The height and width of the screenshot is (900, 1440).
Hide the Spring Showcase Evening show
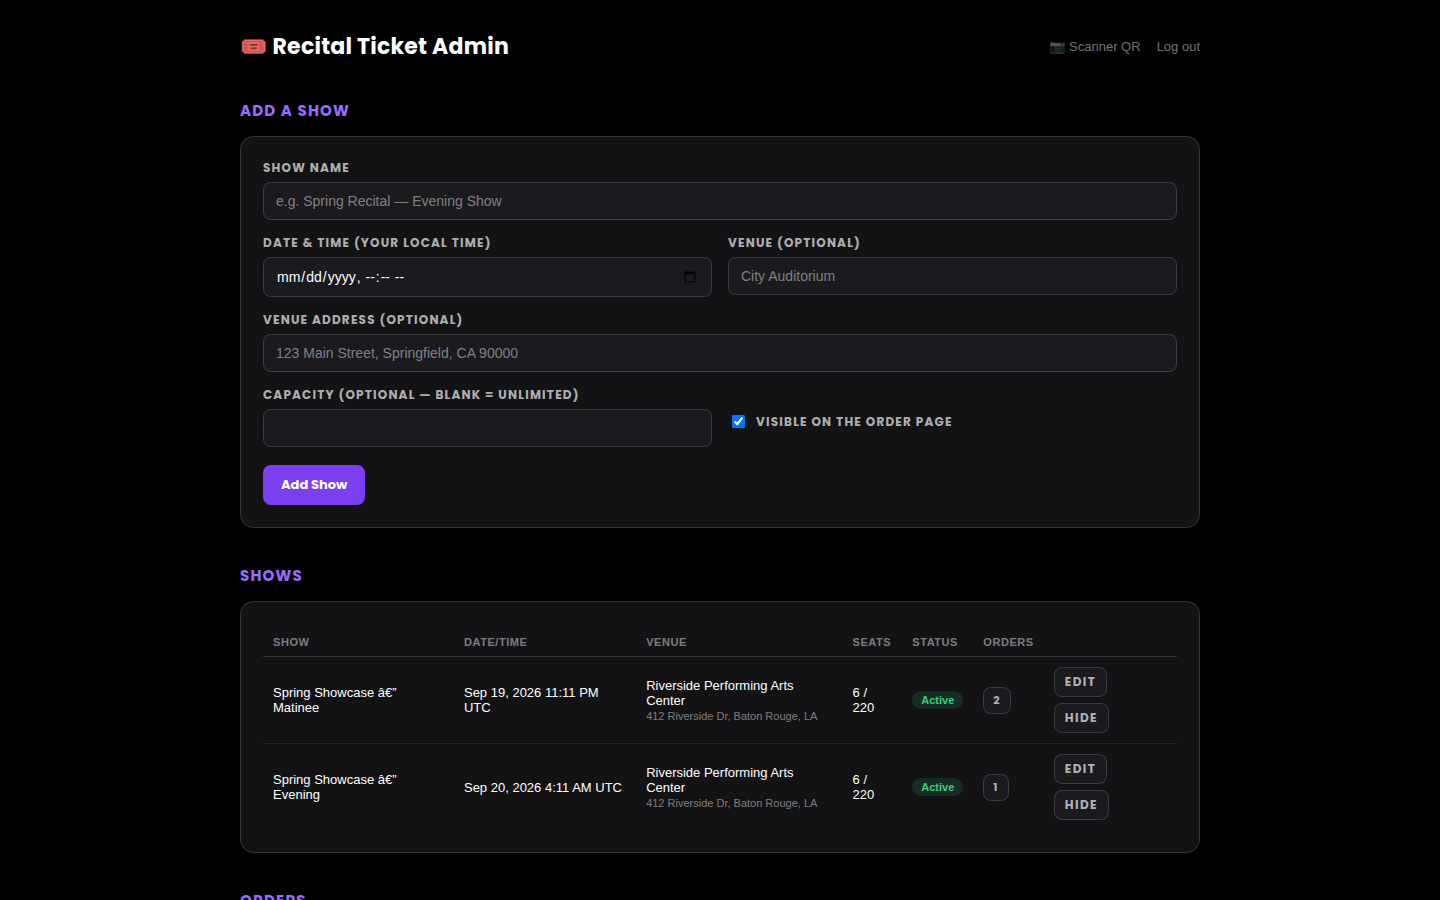pyautogui.click(x=1081, y=805)
